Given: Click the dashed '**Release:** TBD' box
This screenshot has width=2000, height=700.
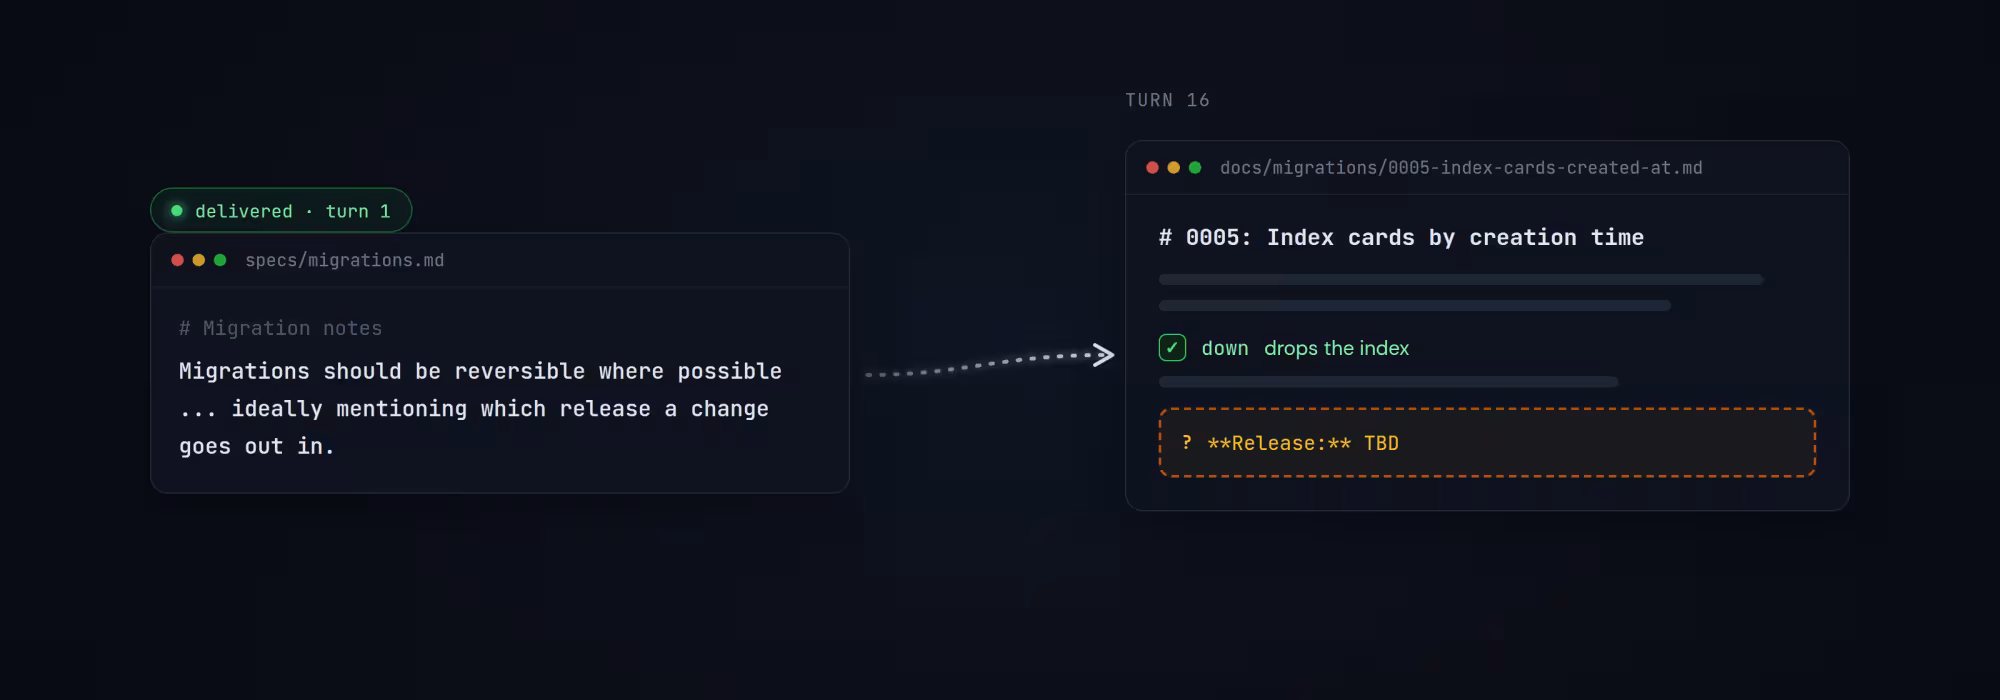Looking at the screenshot, I should coord(1487,442).
